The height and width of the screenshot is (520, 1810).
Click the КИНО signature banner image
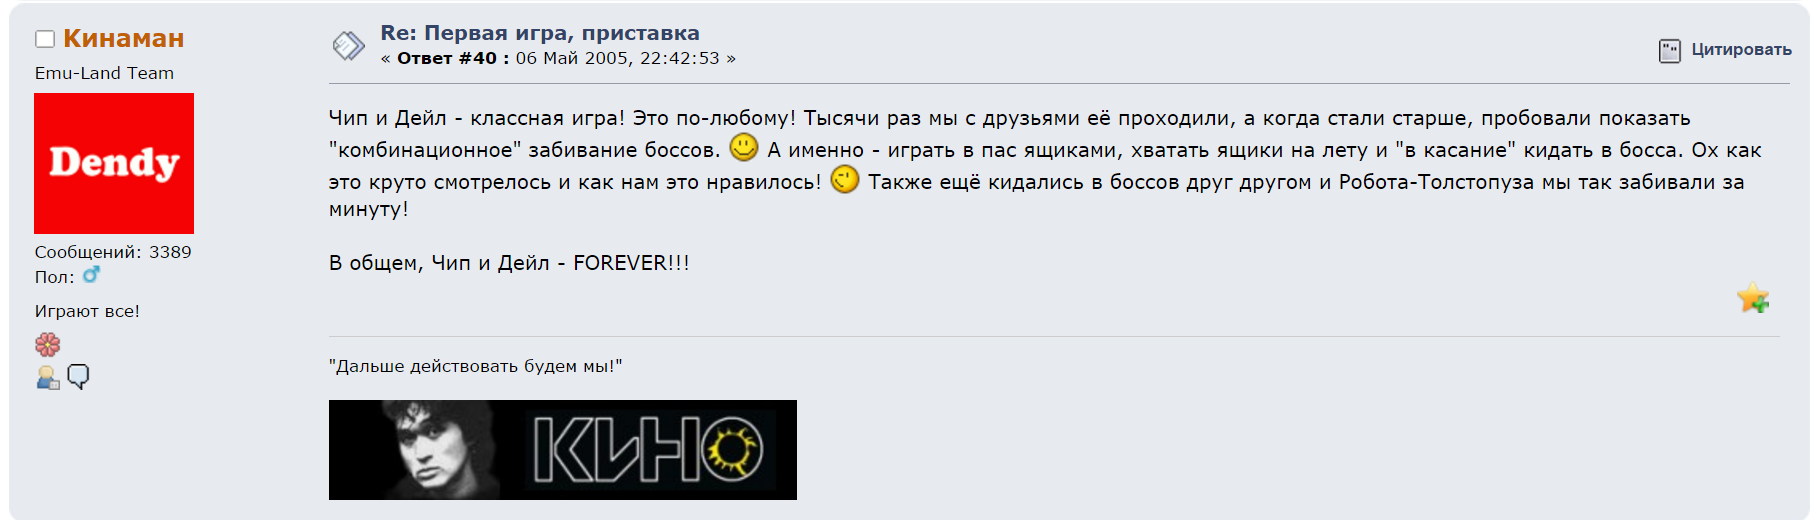(x=563, y=450)
